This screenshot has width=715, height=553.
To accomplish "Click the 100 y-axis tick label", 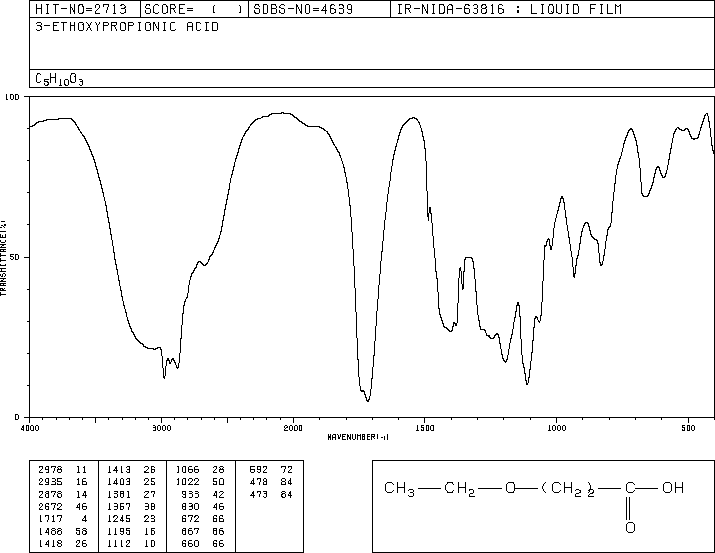I will 12,97.
